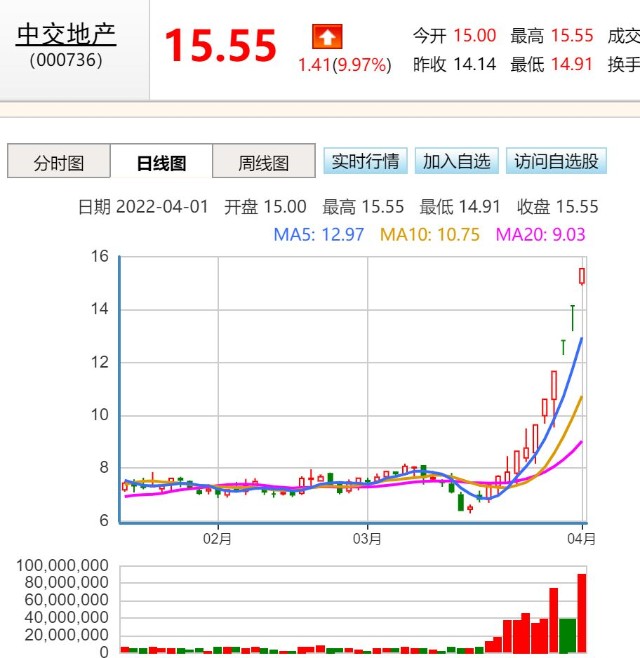The image size is (640, 658).
Task: Click the red up-arrow price change icon
Action: point(327,37)
